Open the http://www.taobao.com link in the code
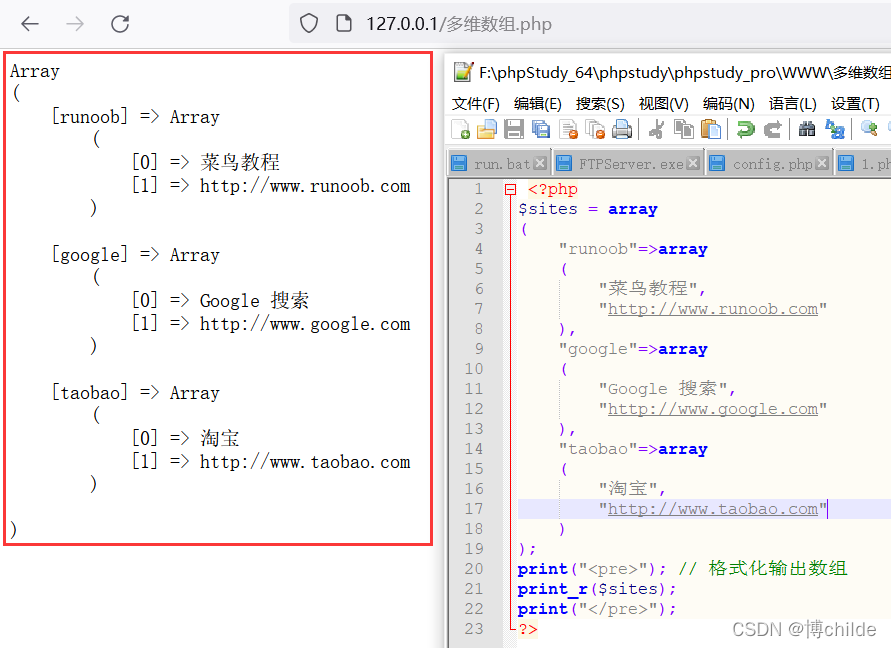891x648 pixels. click(x=713, y=509)
